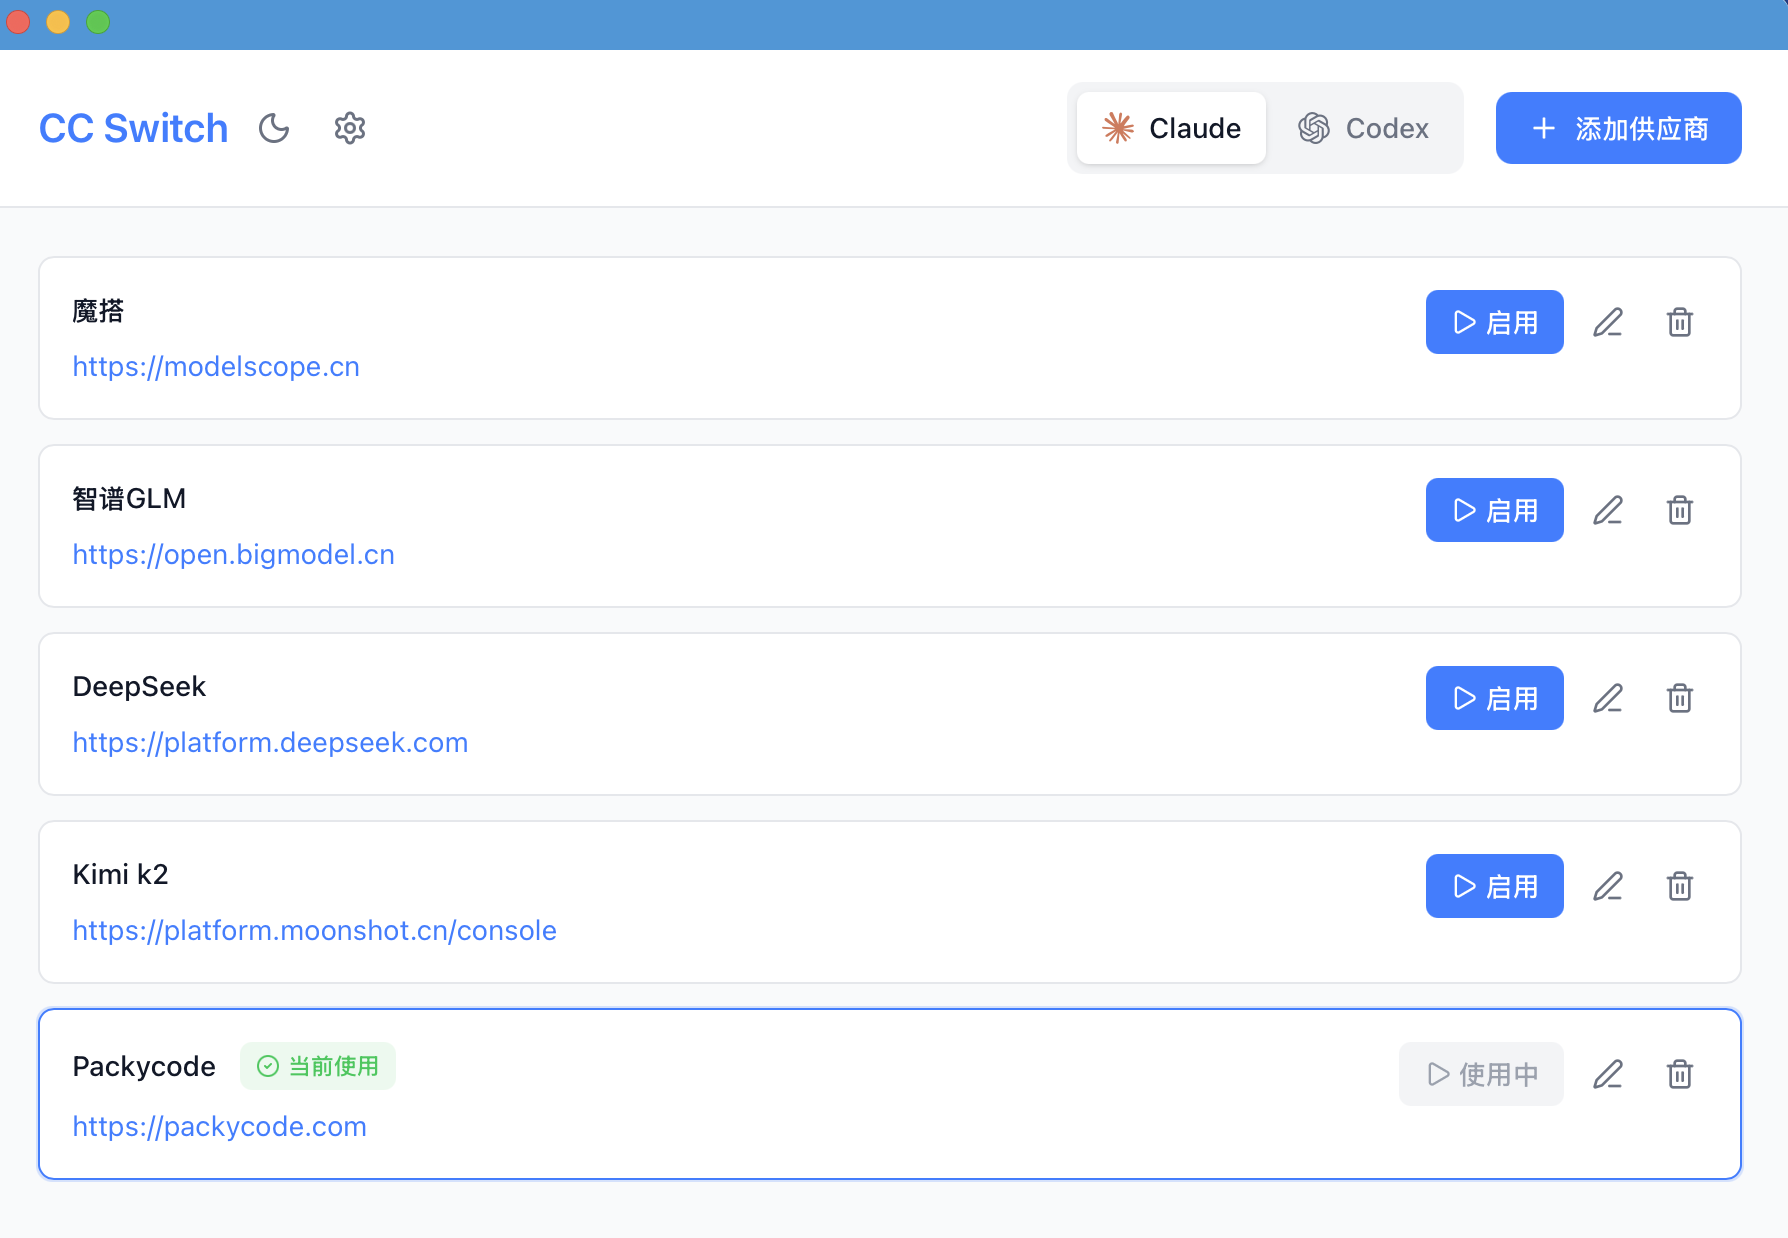Open the modelscope.cn link

click(216, 366)
